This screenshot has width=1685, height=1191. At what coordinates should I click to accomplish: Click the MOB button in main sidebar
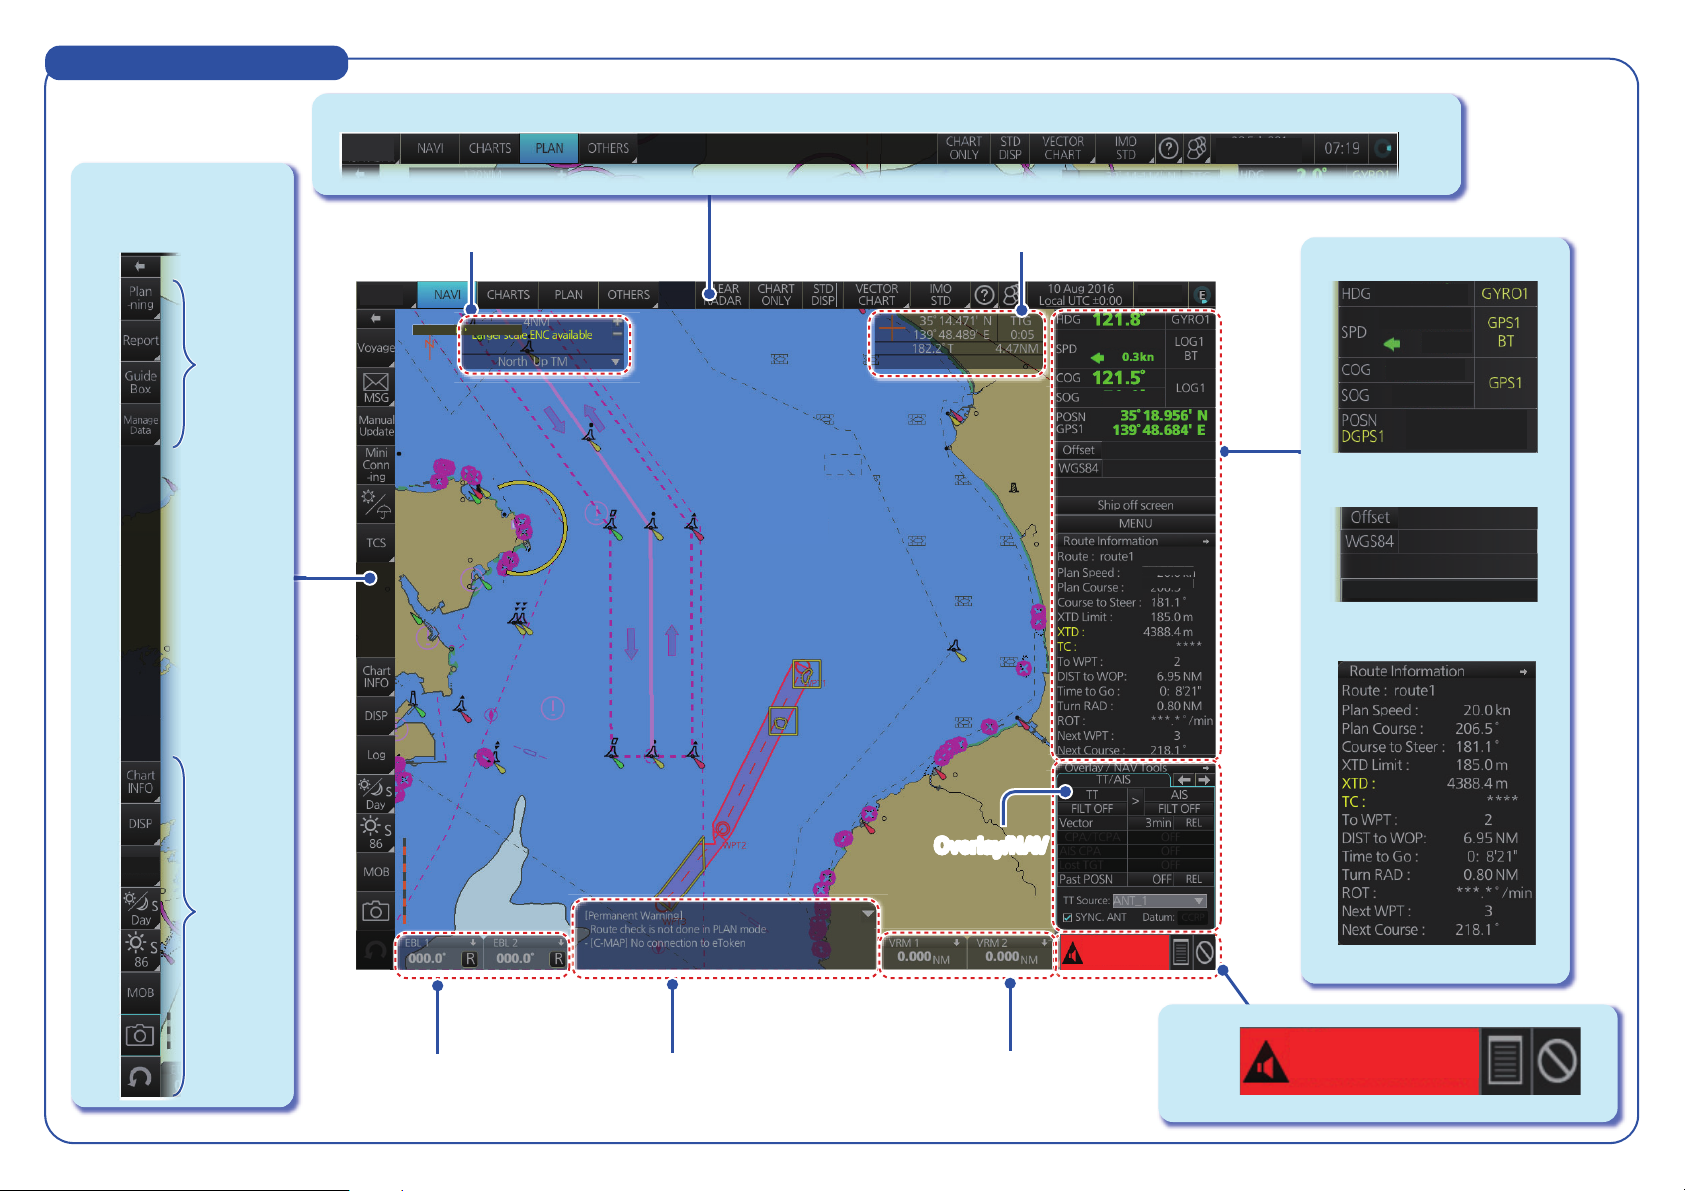(376, 872)
